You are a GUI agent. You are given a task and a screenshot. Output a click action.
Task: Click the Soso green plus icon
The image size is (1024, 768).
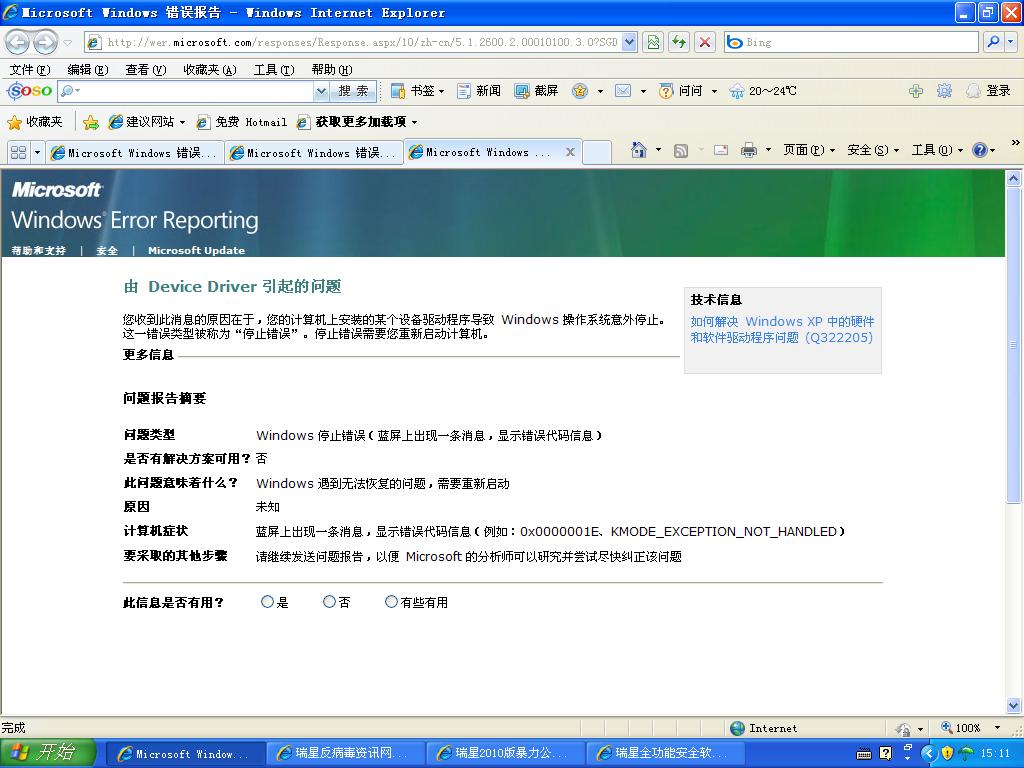pos(916,91)
